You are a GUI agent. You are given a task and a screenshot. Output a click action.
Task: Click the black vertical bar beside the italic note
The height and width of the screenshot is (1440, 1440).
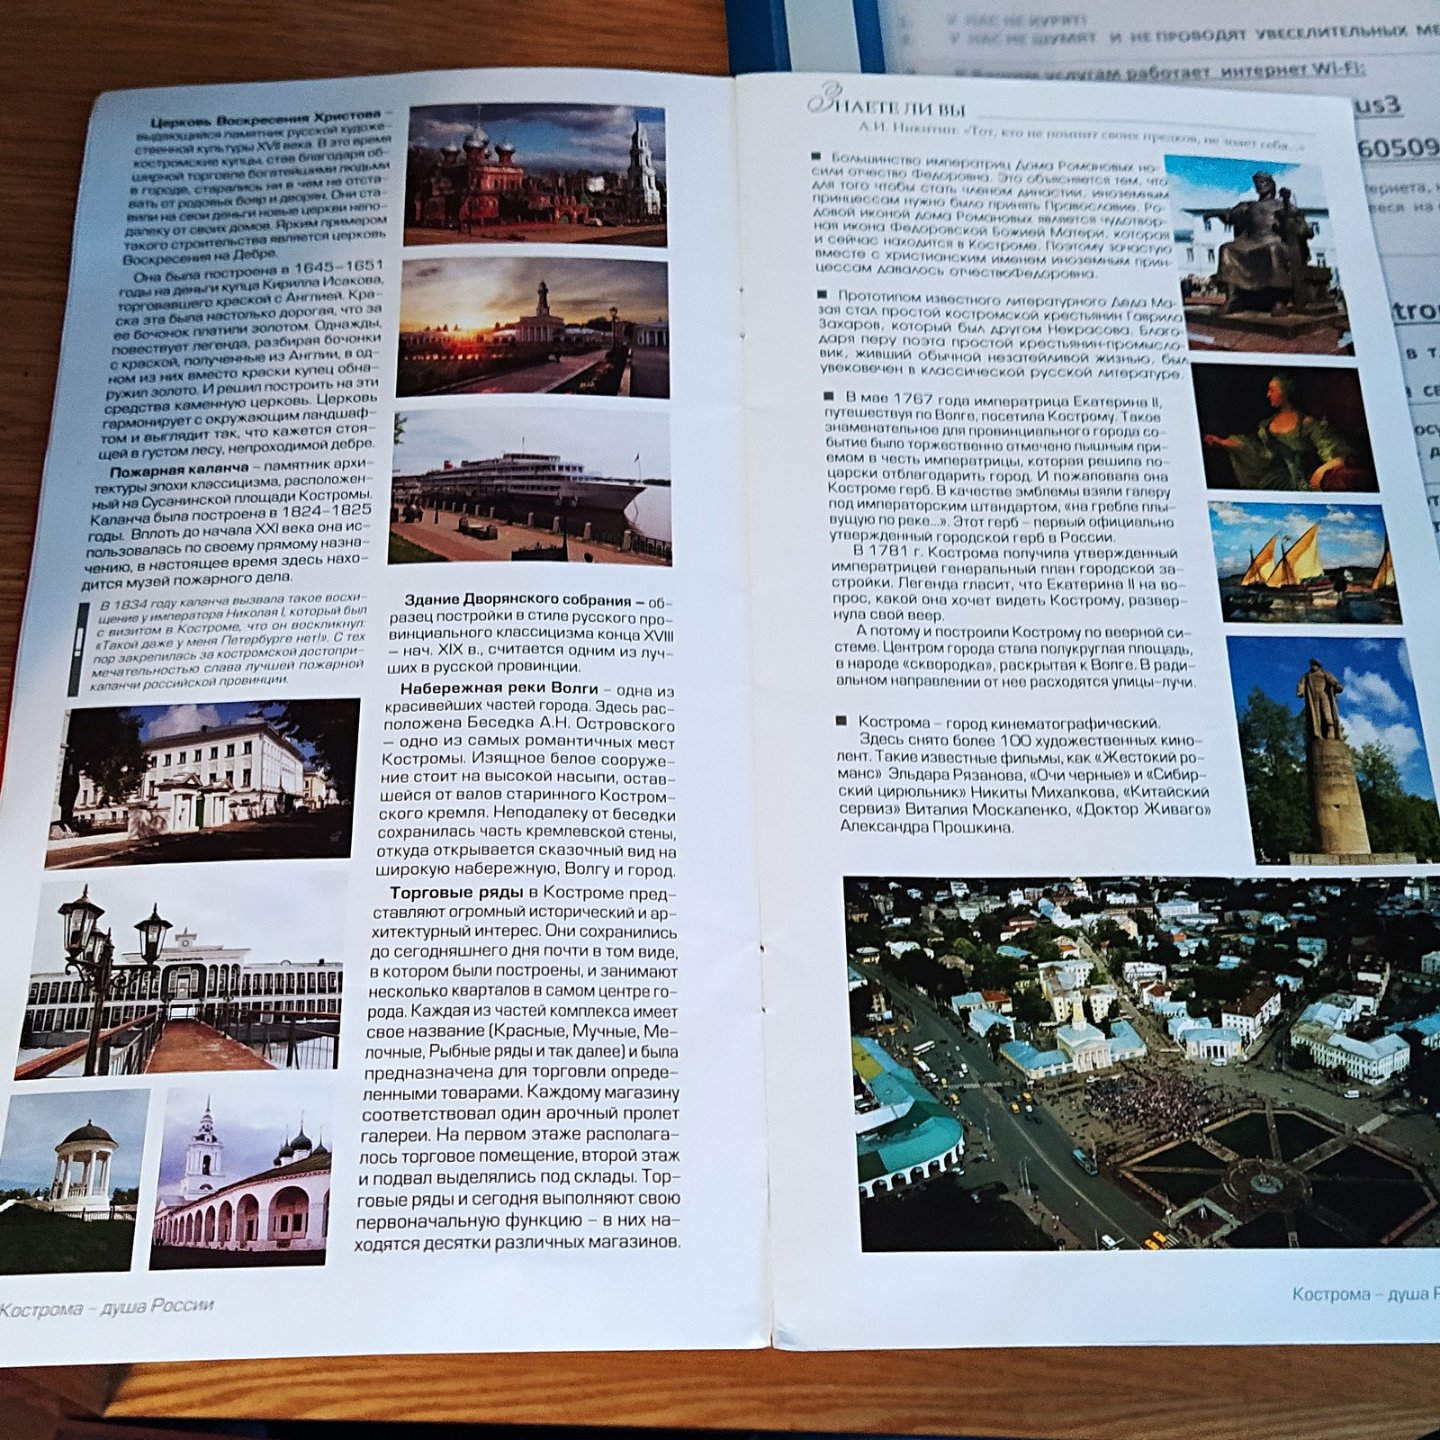(x=79, y=648)
